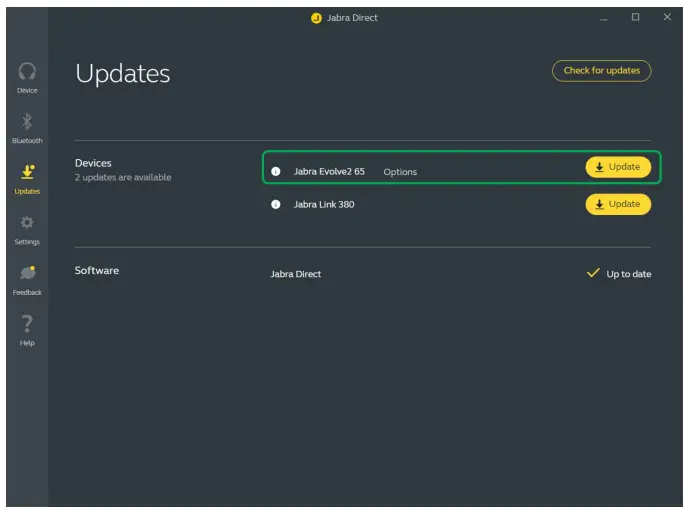
Task: Update the Jabra Link 380 firmware
Action: pos(618,204)
